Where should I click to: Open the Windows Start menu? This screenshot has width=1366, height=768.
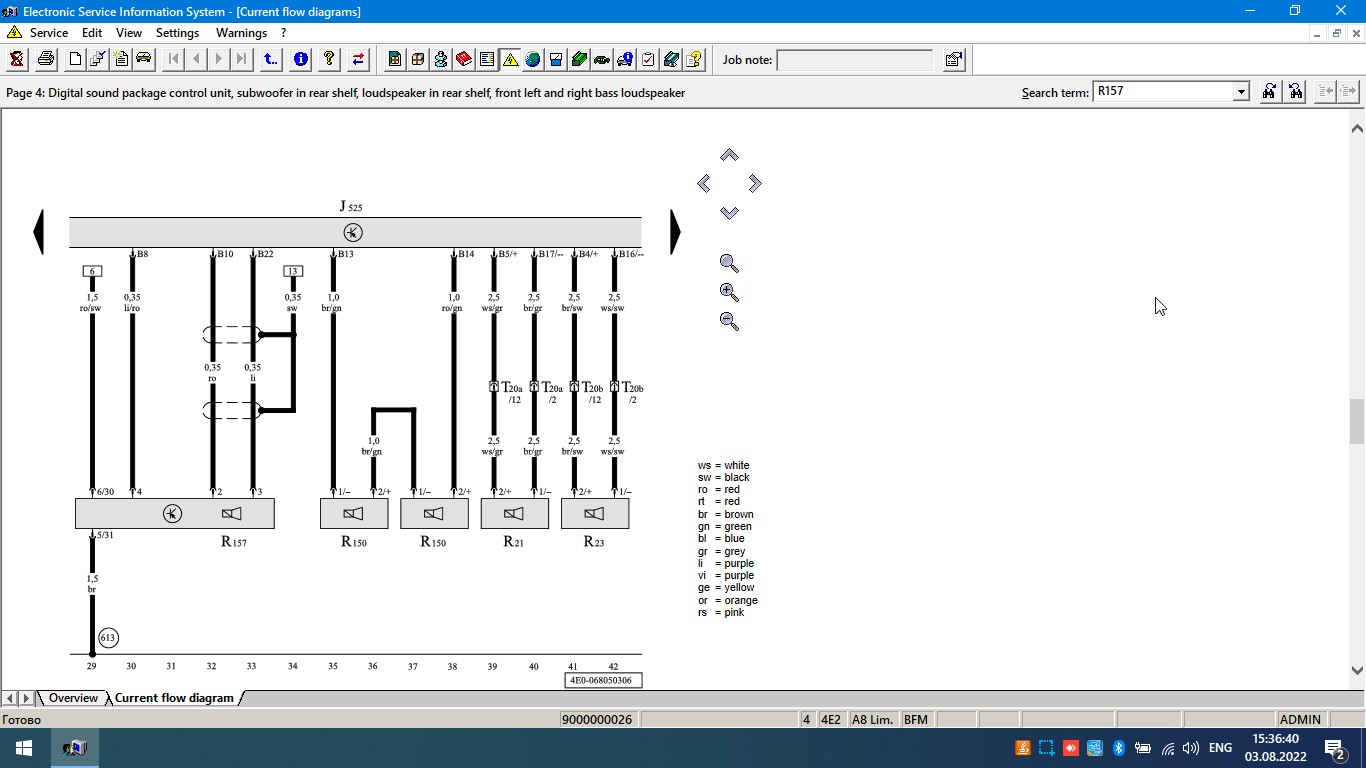tap(23, 748)
